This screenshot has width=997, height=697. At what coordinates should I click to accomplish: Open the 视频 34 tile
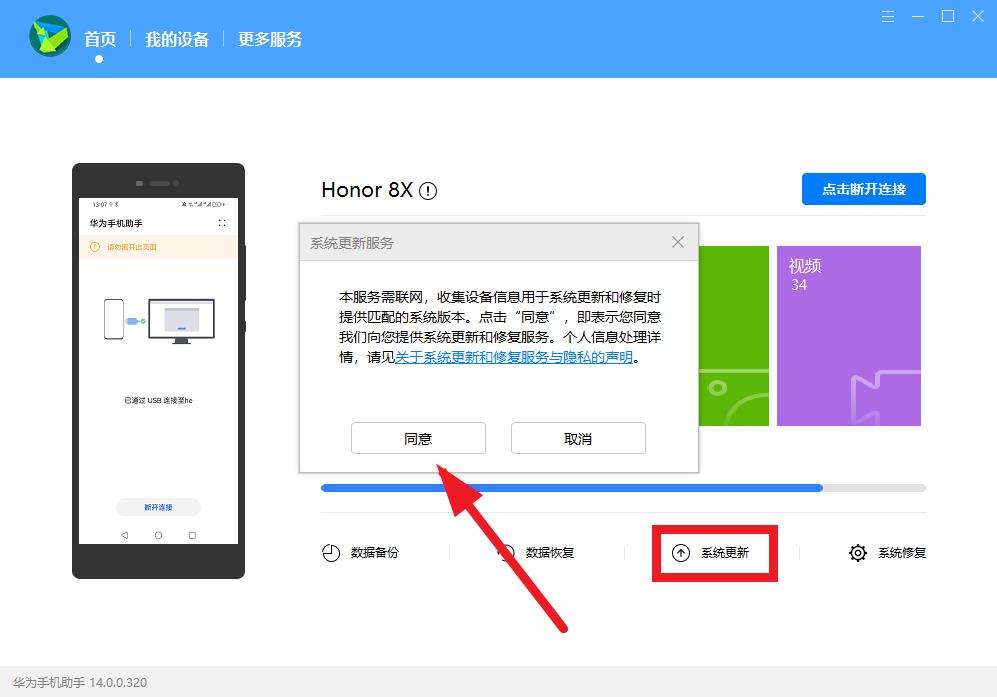coord(849,336)
